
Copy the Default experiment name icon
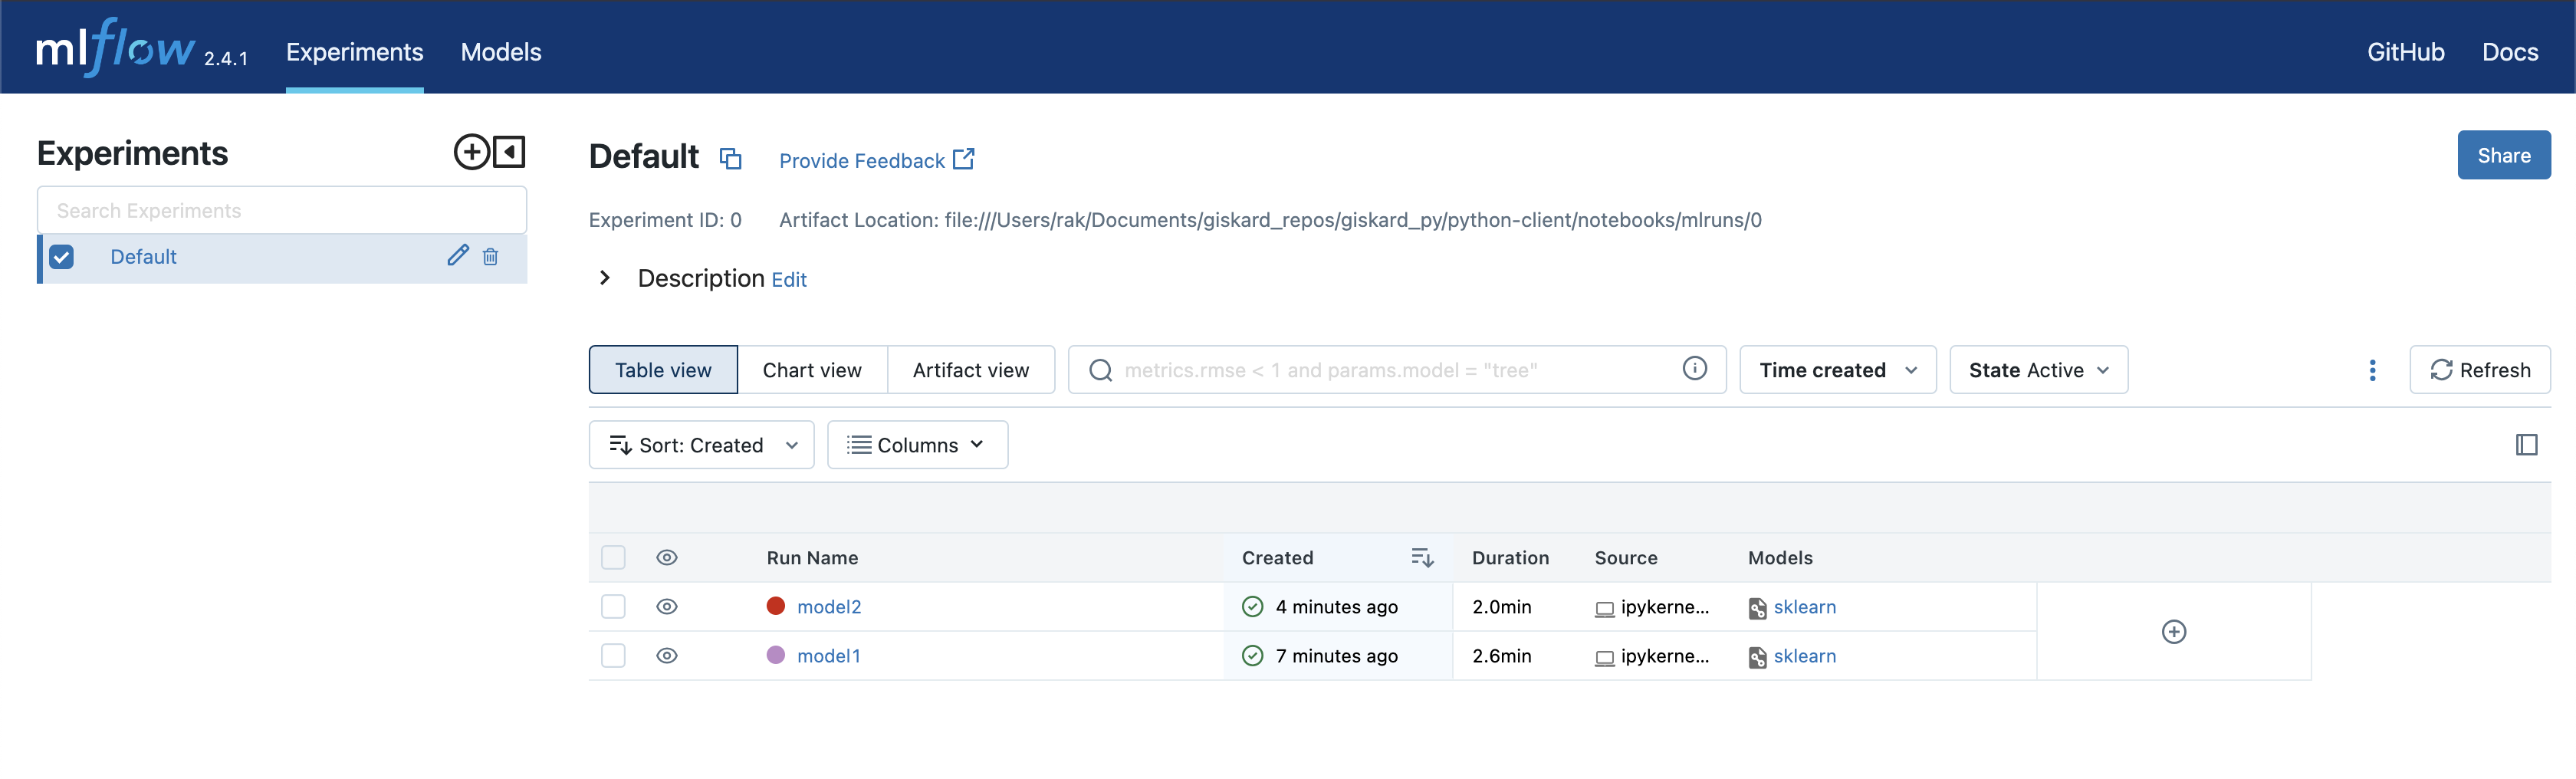coord(730,158)
